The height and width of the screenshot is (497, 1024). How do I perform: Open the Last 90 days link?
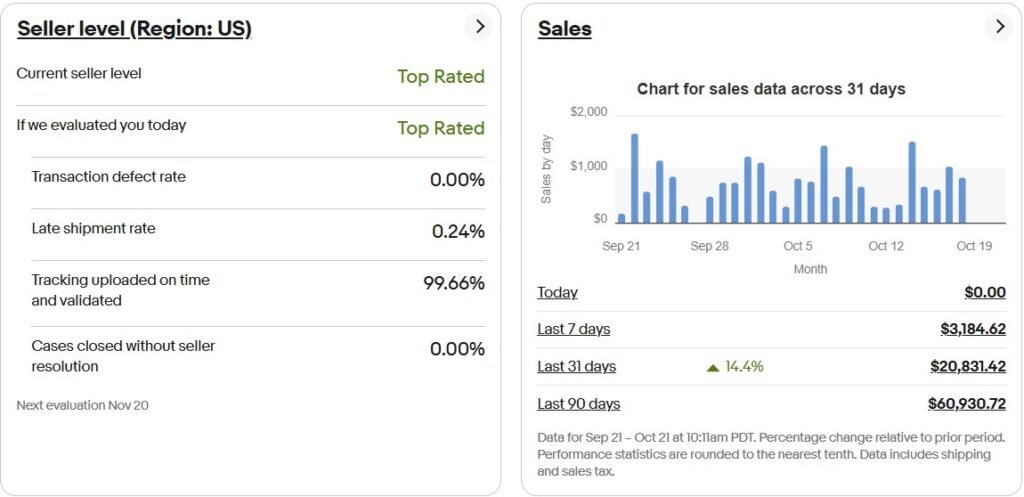[x=578, y=404]
